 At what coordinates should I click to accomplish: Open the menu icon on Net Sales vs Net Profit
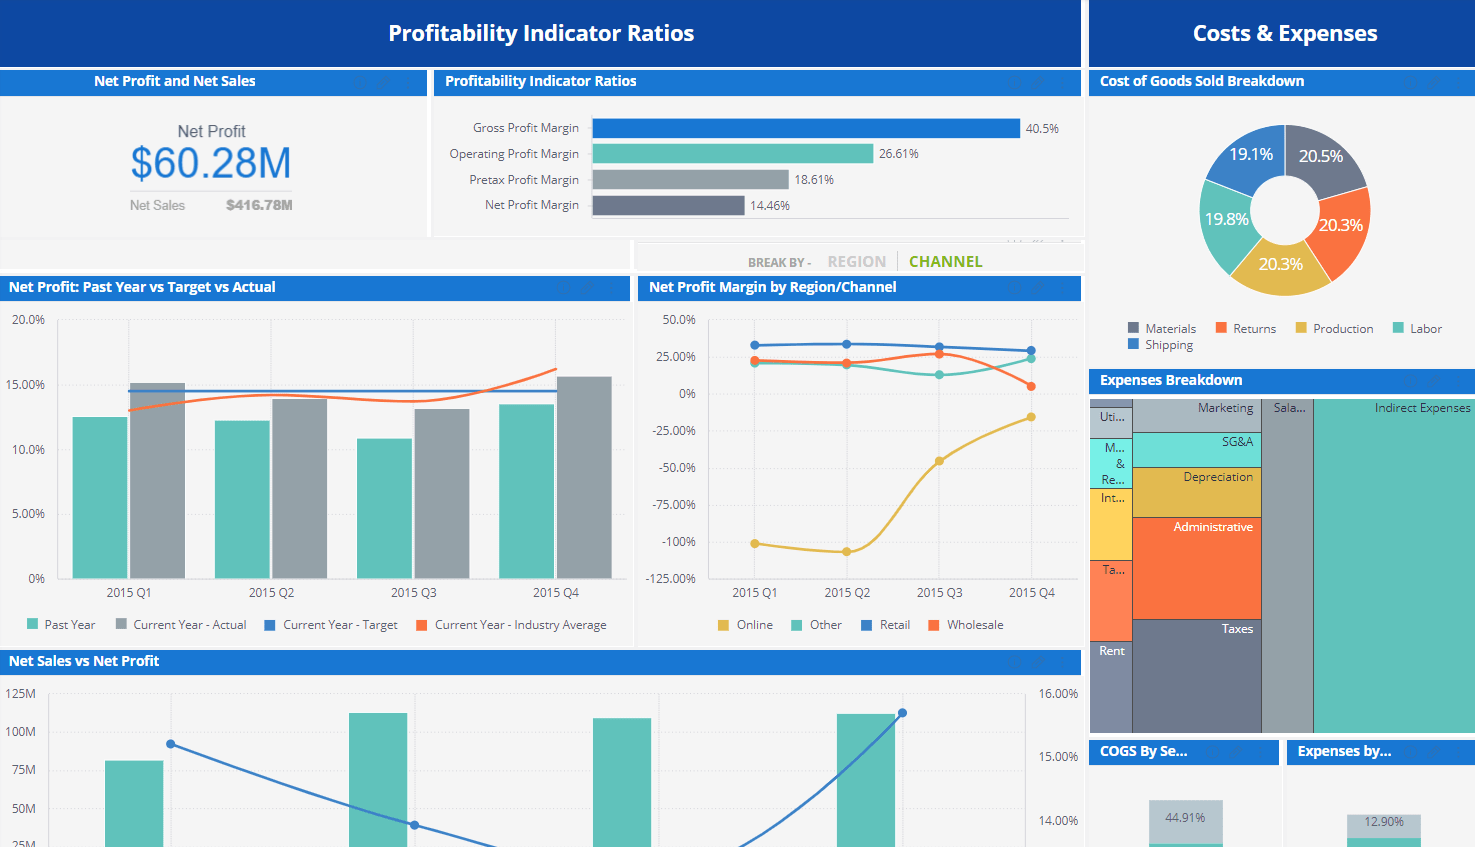pyautogui.click(x=1062, y=662)
